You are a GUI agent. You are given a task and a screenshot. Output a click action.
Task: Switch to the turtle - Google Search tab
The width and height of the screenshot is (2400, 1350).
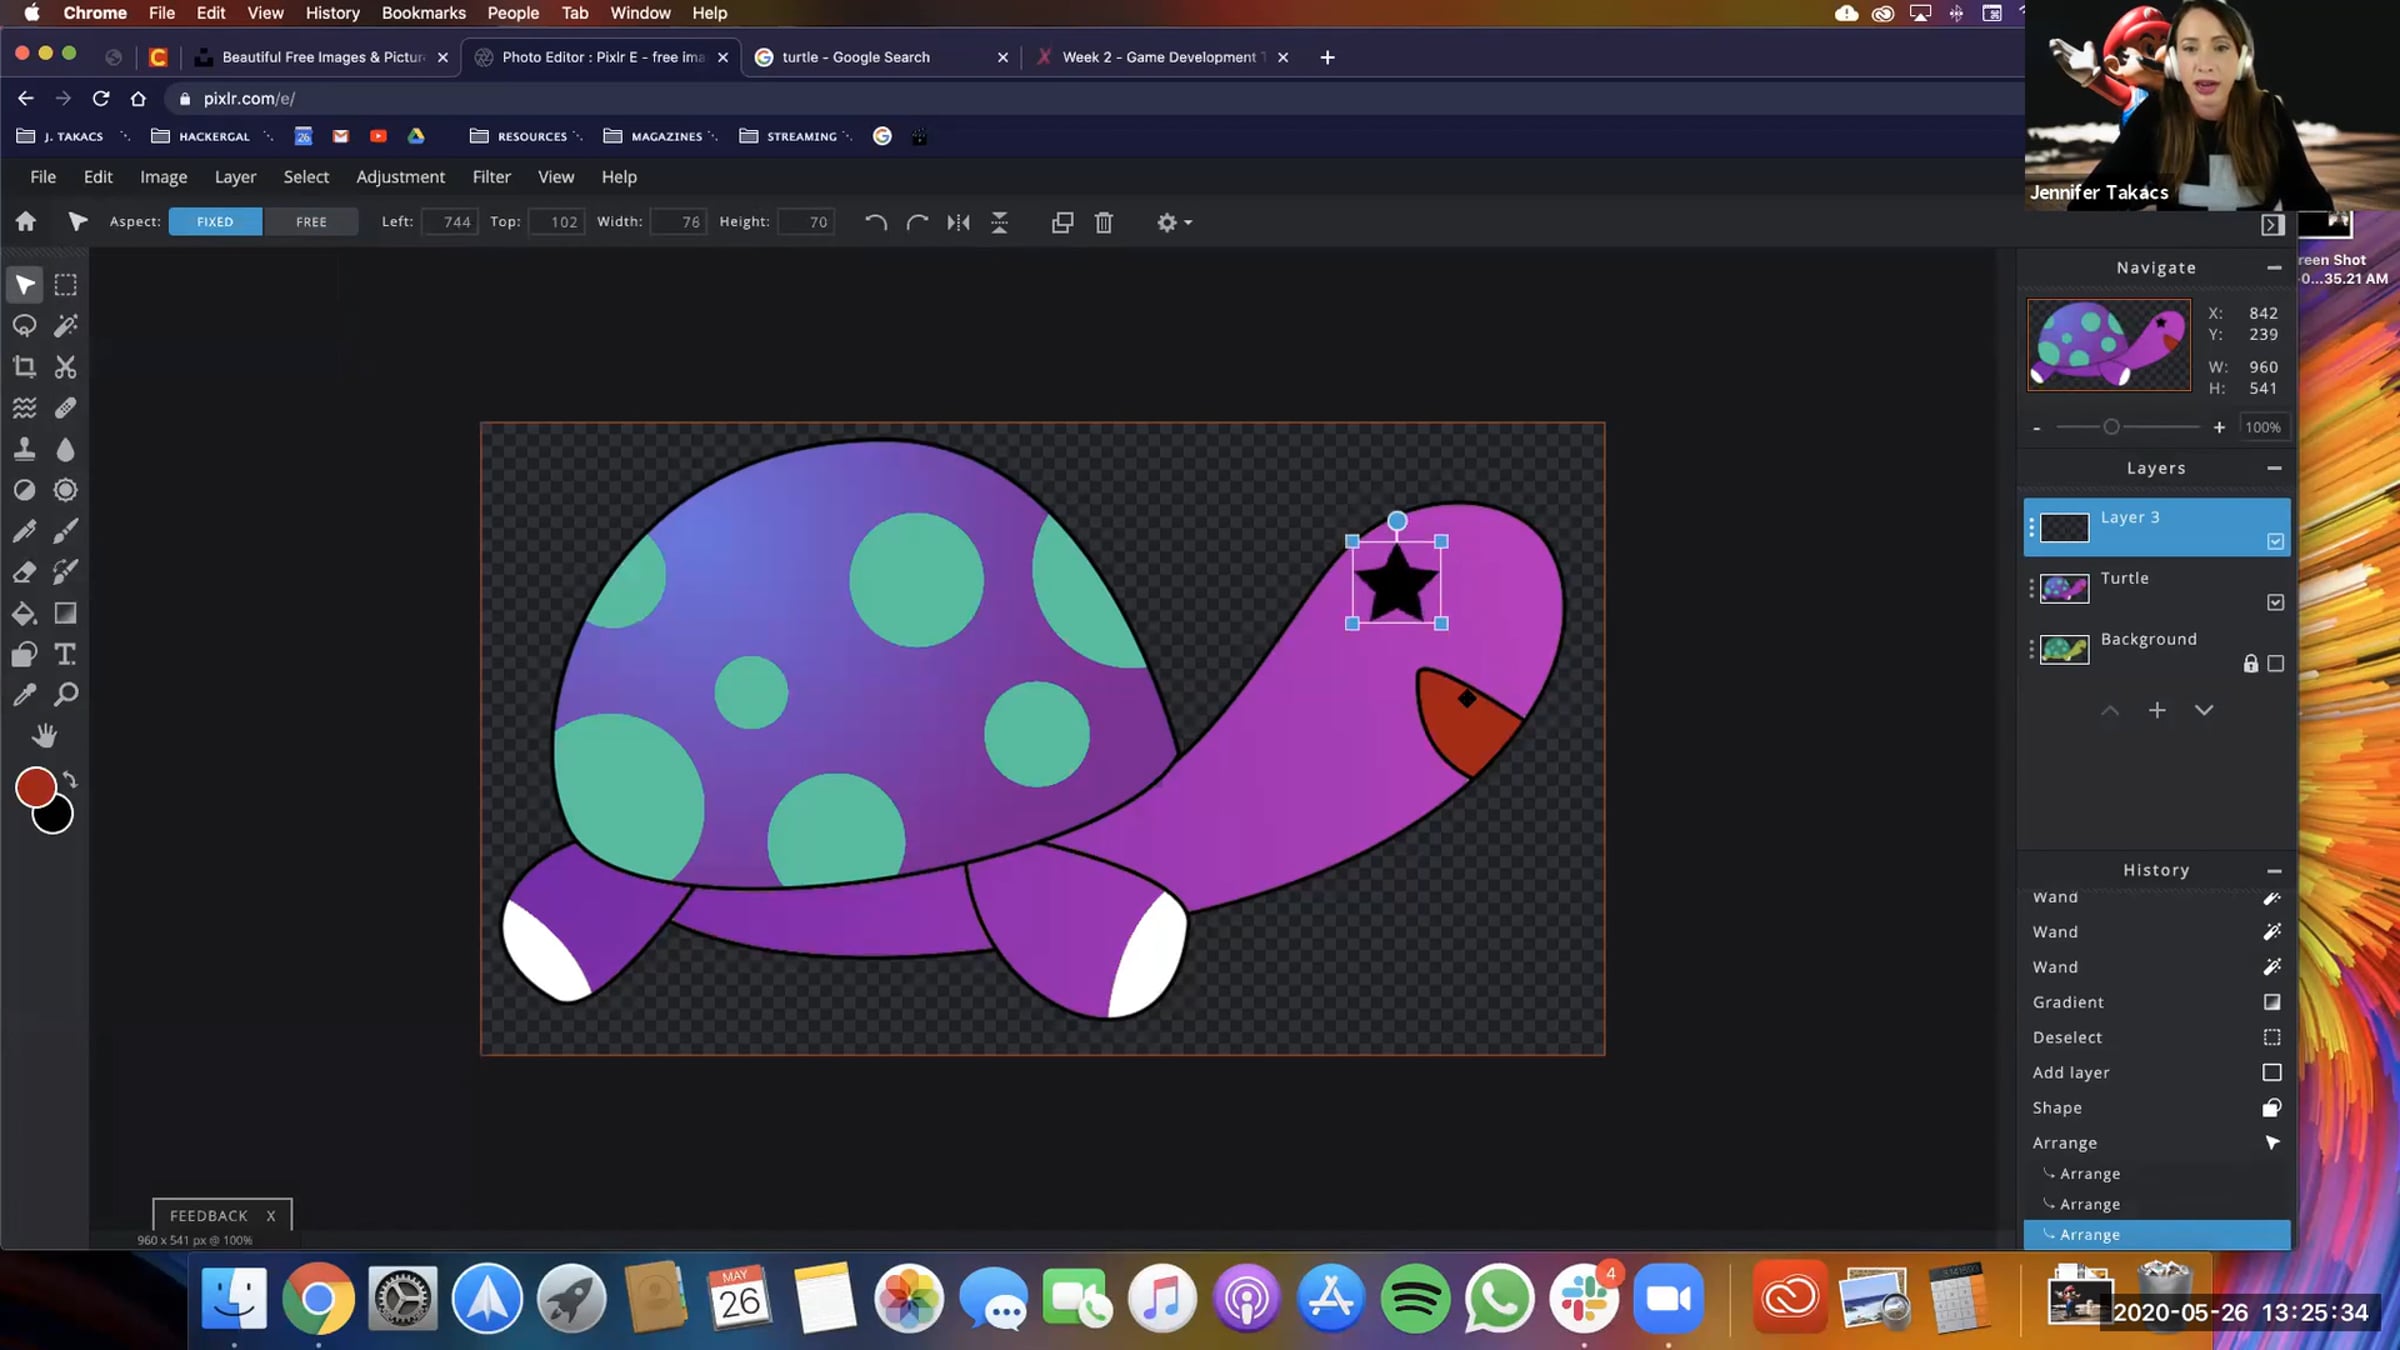[x=881, y=57]
